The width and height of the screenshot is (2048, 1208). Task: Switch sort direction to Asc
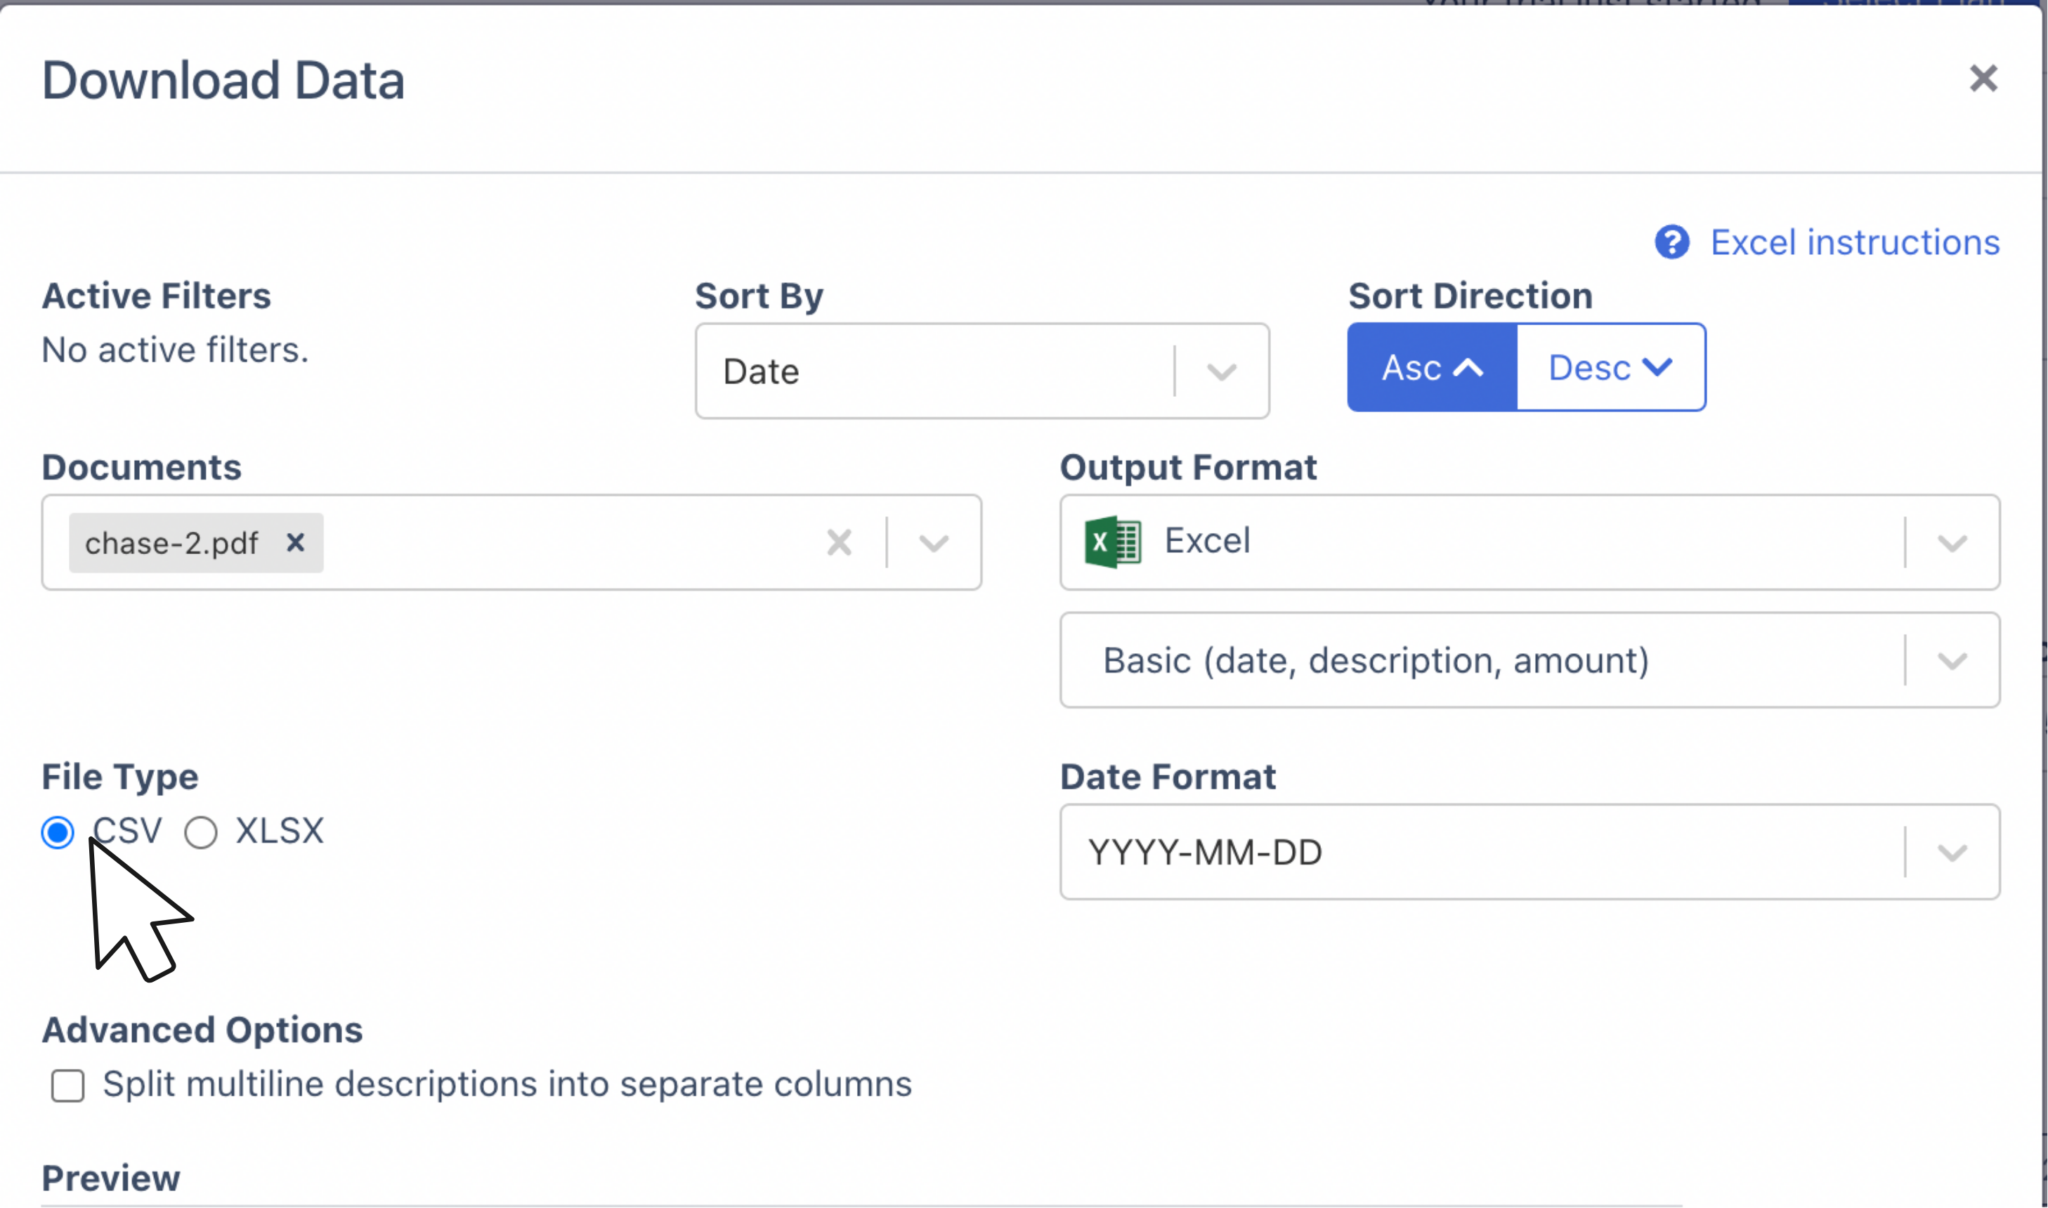coord(1429,367)
